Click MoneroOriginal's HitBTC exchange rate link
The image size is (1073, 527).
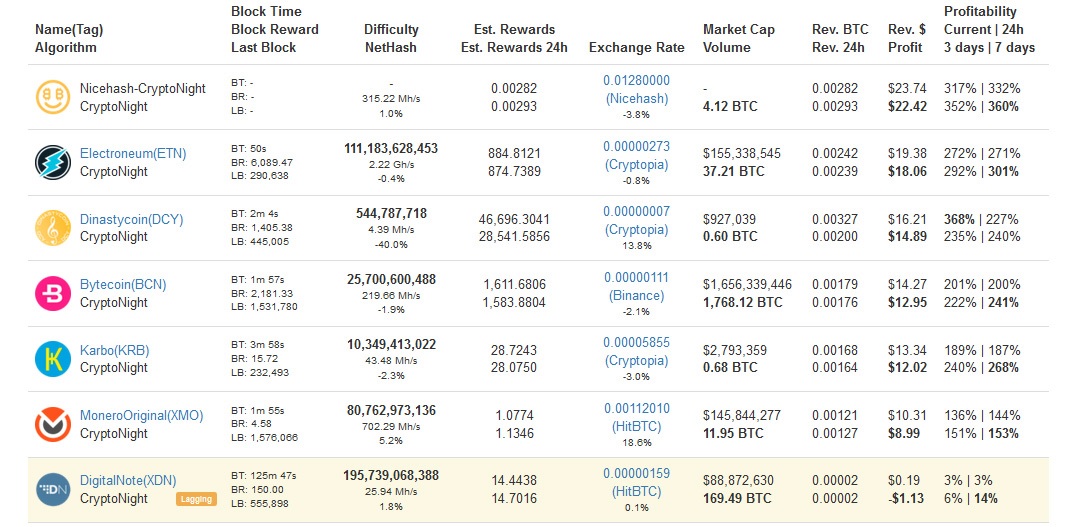(x=636, y=417)
